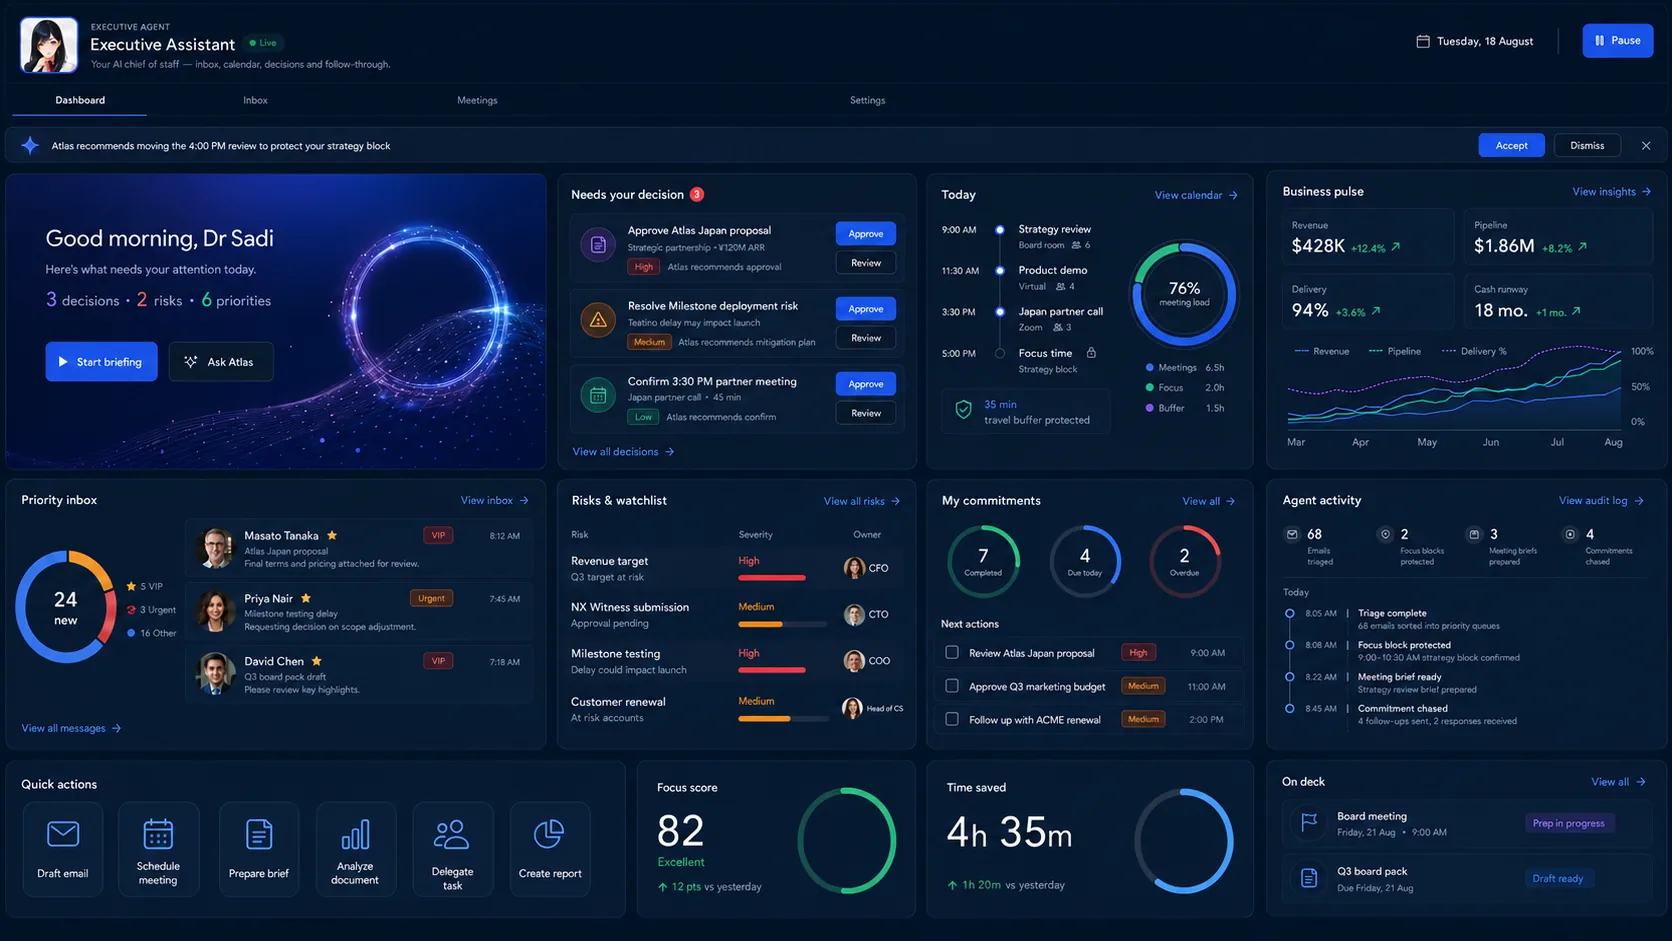Viewport: 1672px width, 941px height.
Task: Open the Settings tab
Action: 867,100
